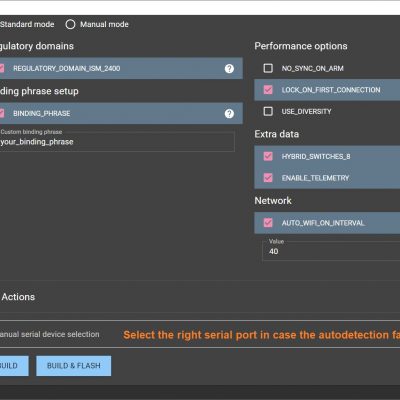Image resolution: width=400 pixels, height=400 pixels.
Task: Click the LOCK_ON_FIRST_CONNECTION label text
Action: (x=331, y=90)
